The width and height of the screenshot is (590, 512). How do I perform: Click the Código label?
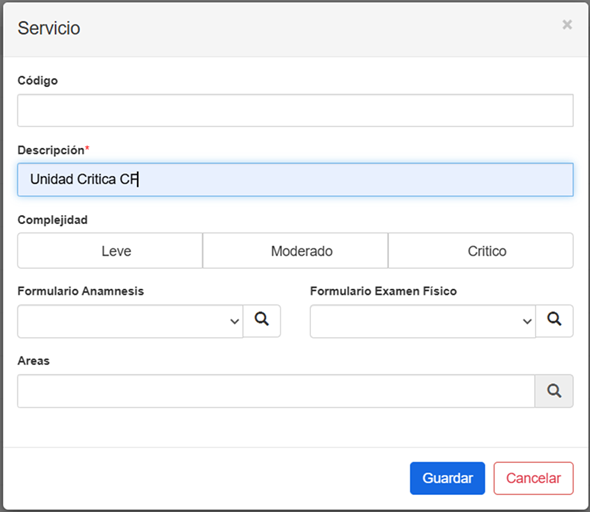click(x=38, y=81)
